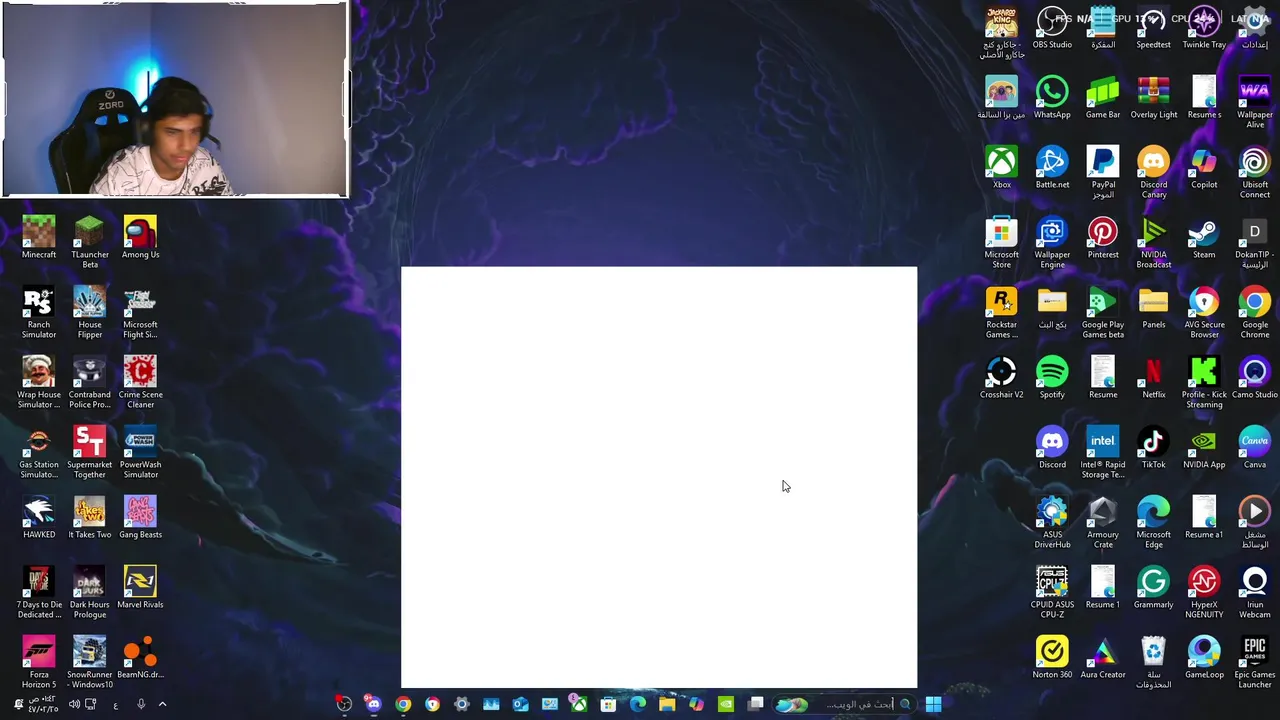This screenshot has height=720, width=1280.
Task: Open the Grammarly desktop shortcut
Action: coord(1153,588)
